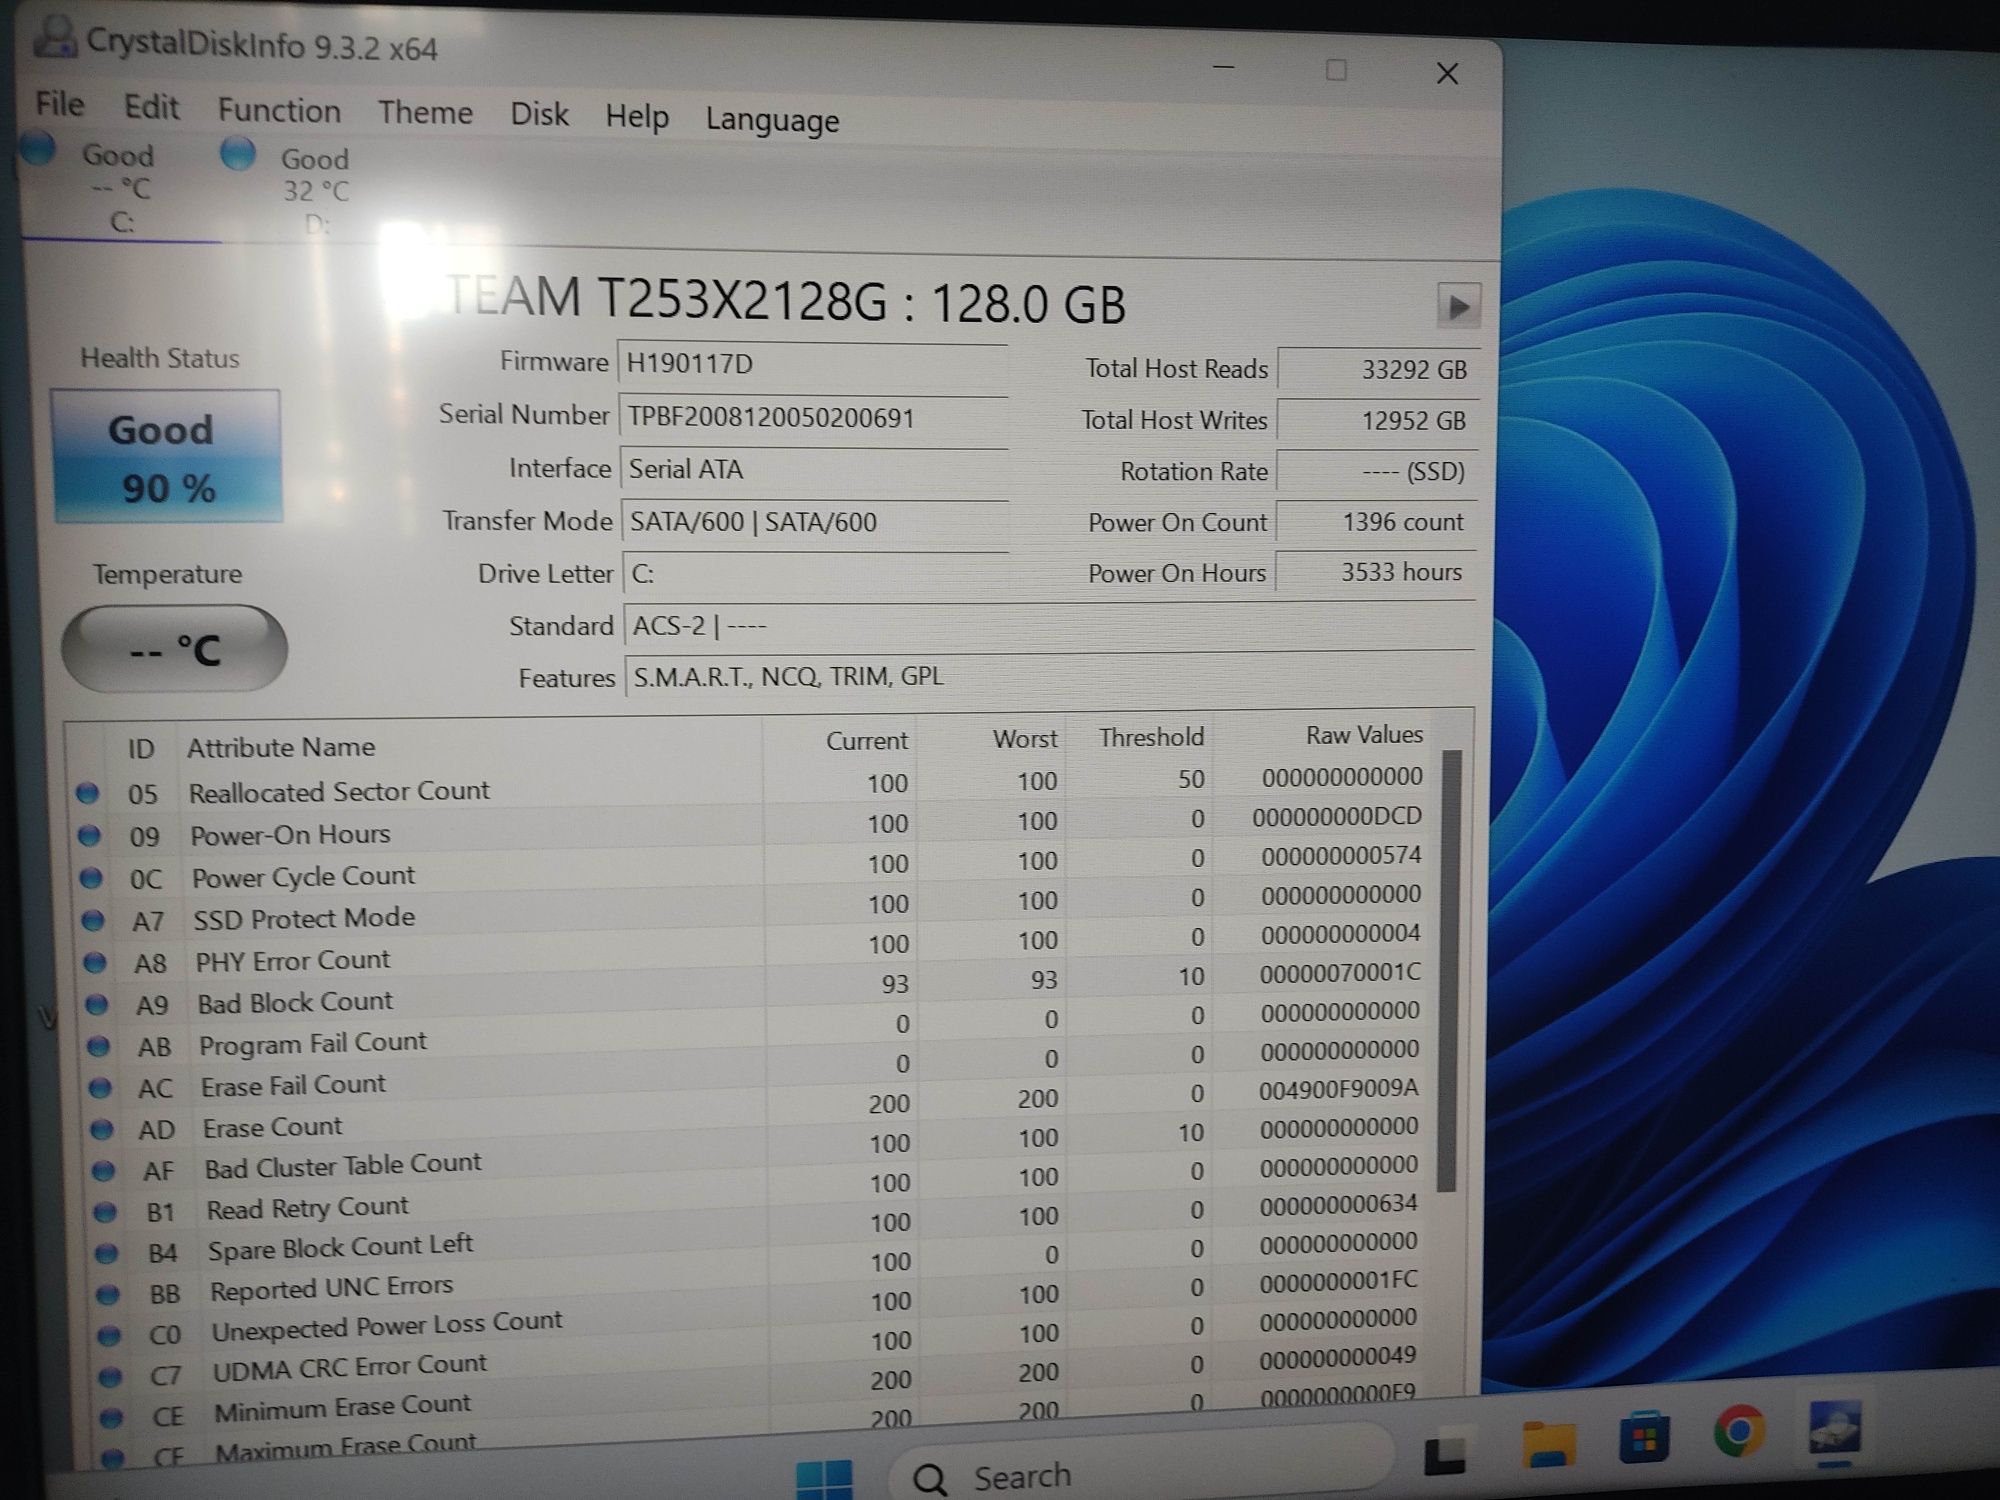This screenshot has width=2000, height=1500.
Task: Click the CrystalDiskInfo title bar app icon
Action: click(x=54, y=38)
